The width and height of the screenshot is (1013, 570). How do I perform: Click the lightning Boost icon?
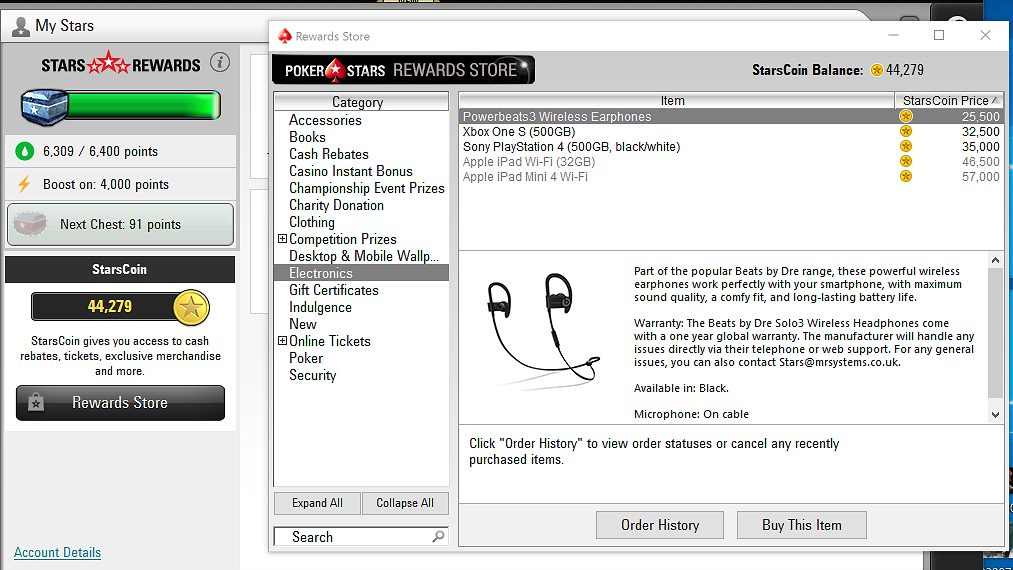click(x=25, y=185)
